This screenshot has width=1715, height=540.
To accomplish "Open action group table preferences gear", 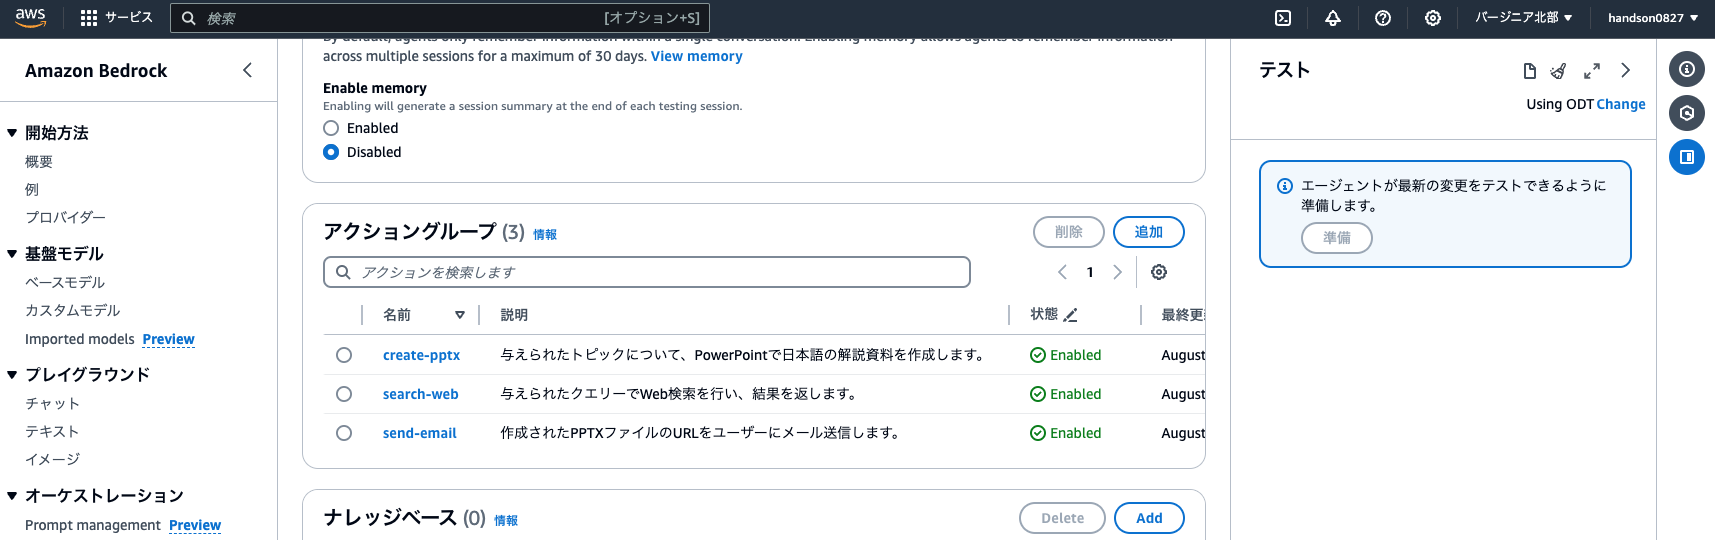I will click(1159, 272).
